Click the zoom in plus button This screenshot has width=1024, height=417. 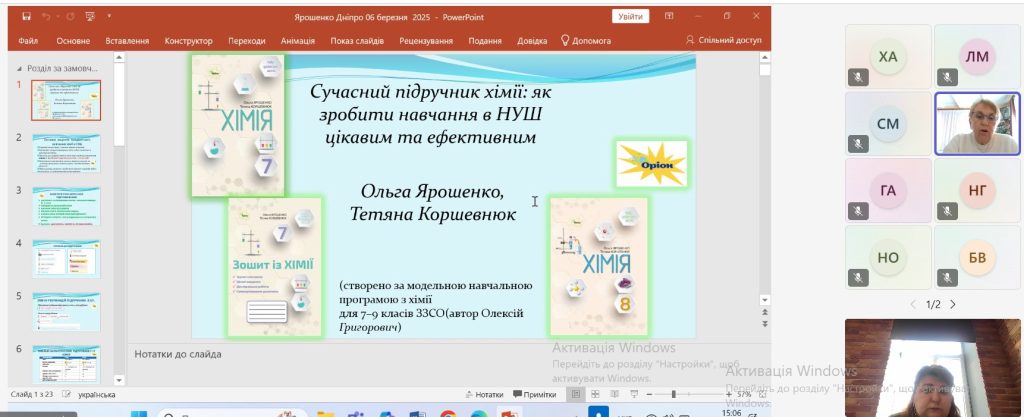click(730, 395)
